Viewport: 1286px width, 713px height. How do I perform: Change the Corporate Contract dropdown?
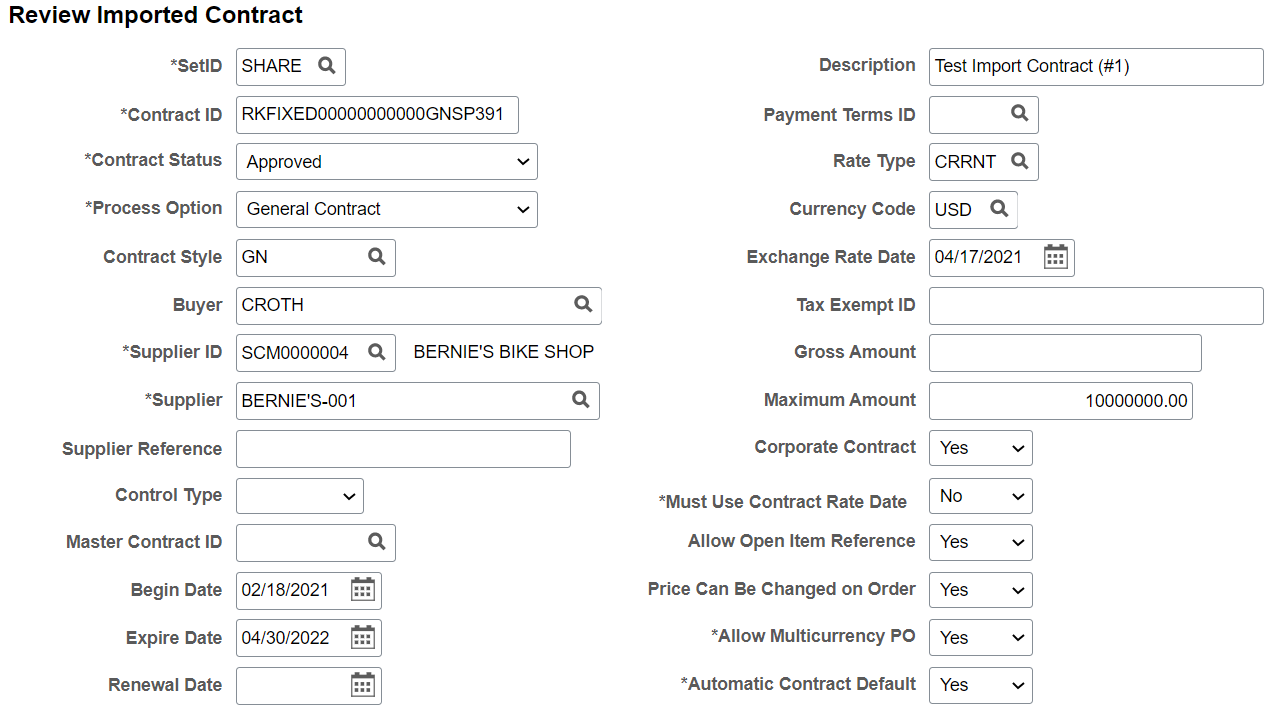point(980,448)
